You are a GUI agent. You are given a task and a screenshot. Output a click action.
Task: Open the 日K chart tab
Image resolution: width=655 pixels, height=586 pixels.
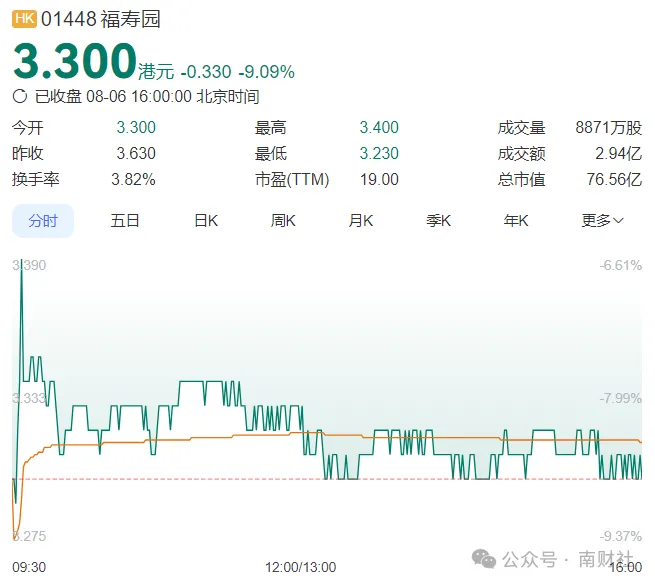206,221
